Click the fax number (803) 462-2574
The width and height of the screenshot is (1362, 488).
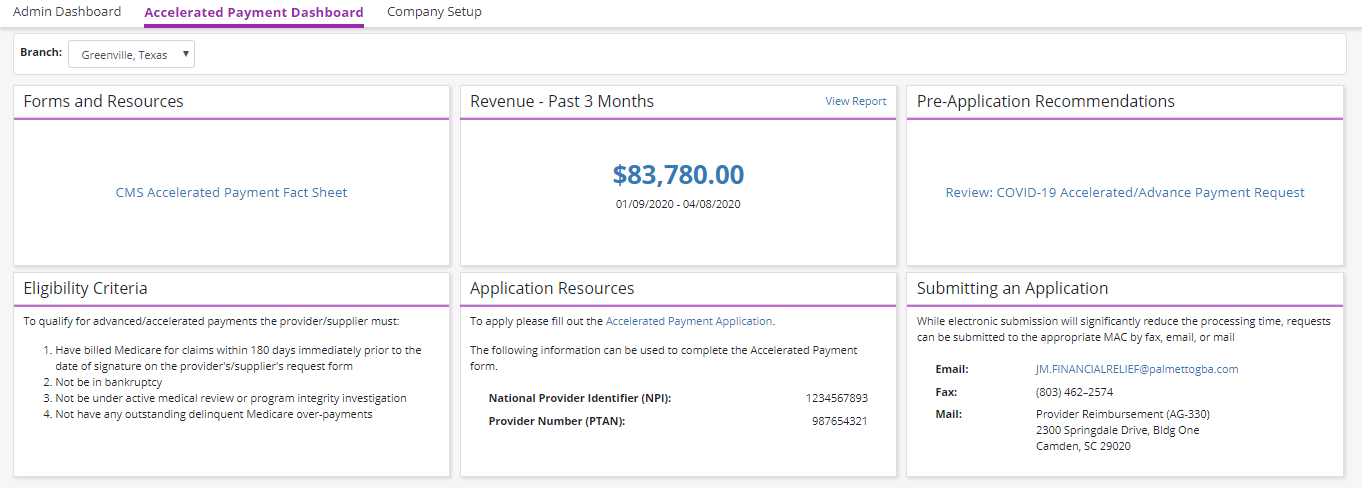(x=1074, y=392)
